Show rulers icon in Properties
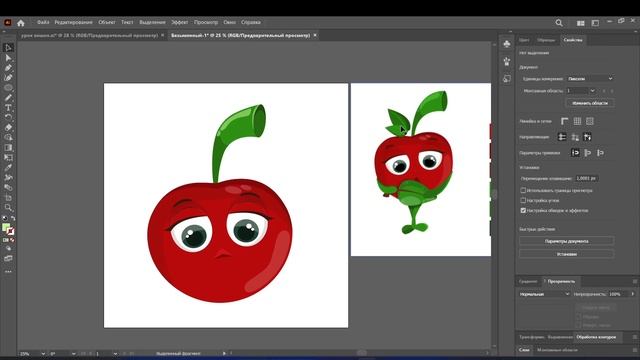The height and width of the screenshot is (360, 640). click(564, 121)
